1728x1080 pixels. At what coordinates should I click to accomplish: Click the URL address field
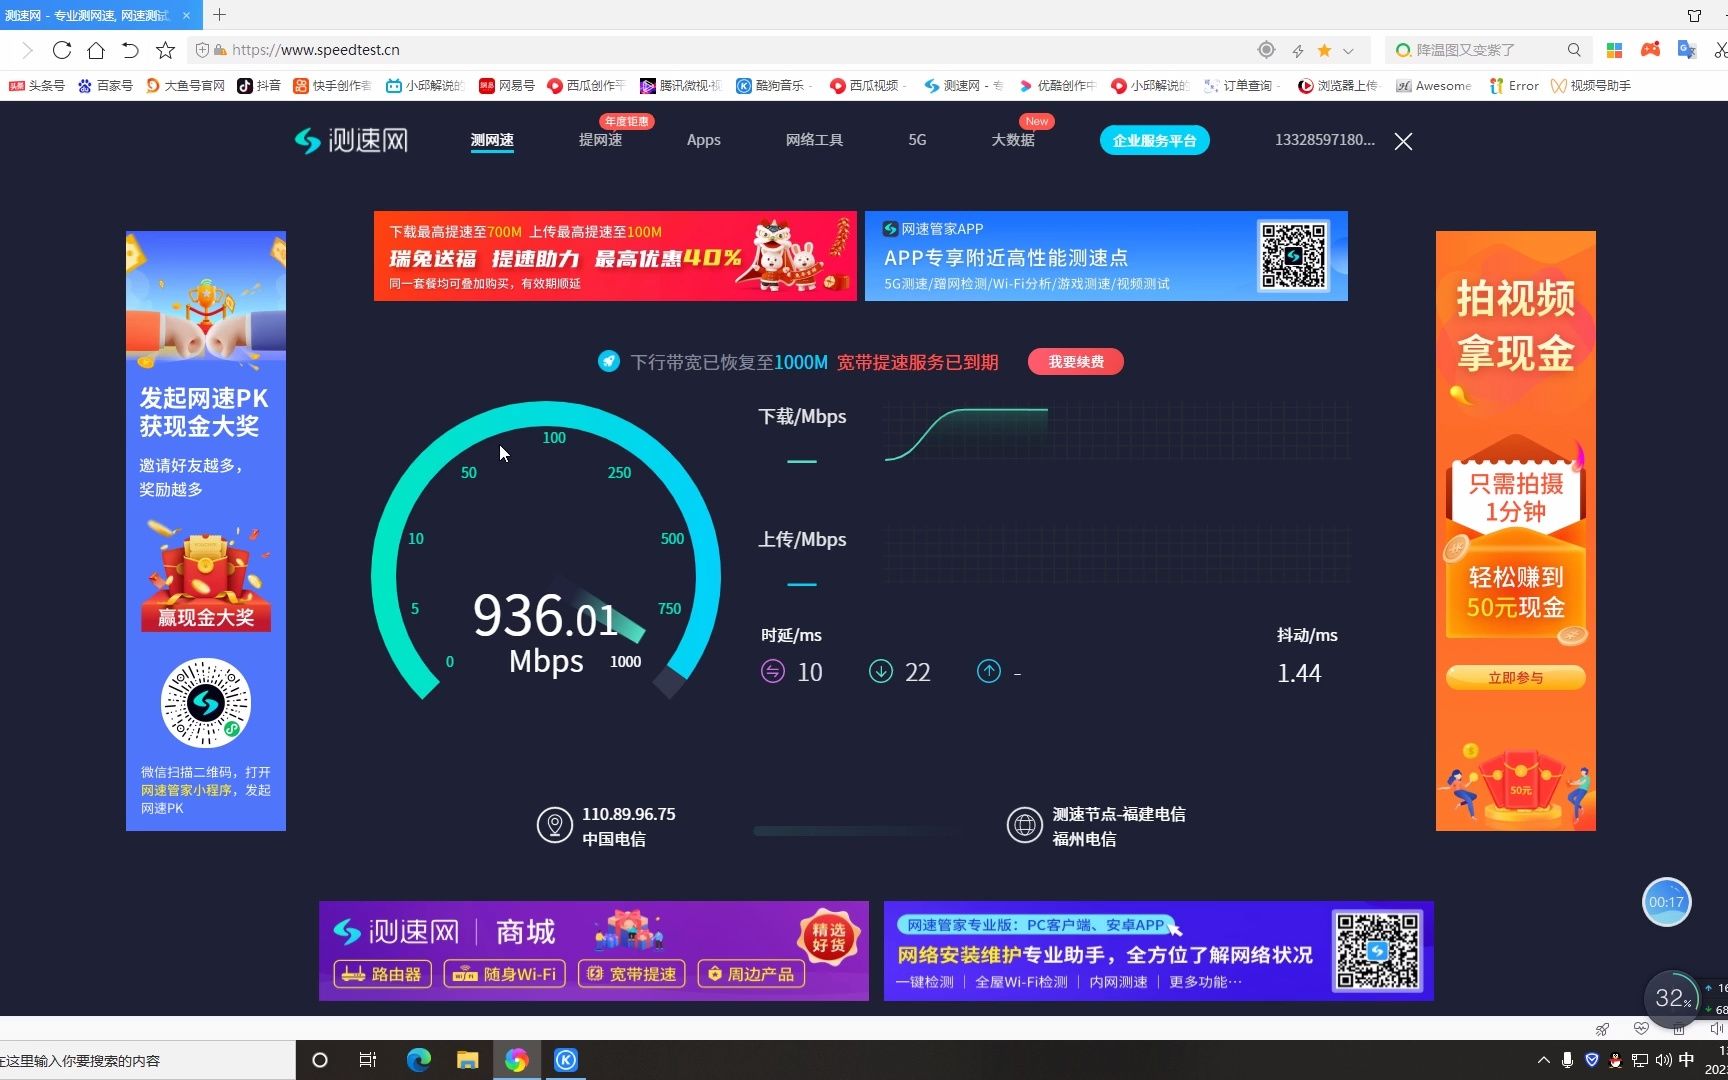(700, 50)
